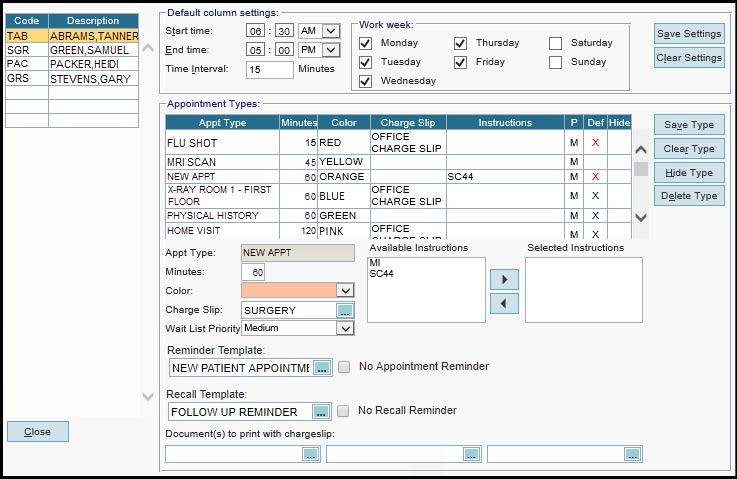The width and height of the screenshot is (737, 479).
Task: Open the Recall Template browse button
Action: 321,411
